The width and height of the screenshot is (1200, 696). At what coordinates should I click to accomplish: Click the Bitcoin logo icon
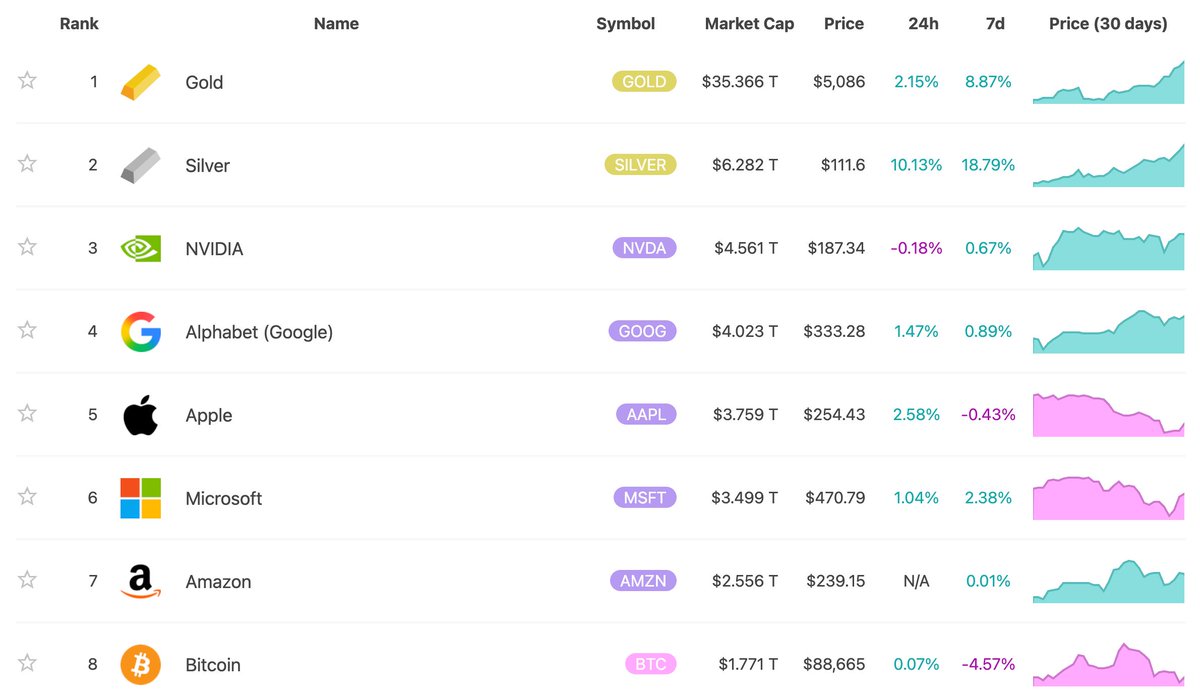coord(140,664)
